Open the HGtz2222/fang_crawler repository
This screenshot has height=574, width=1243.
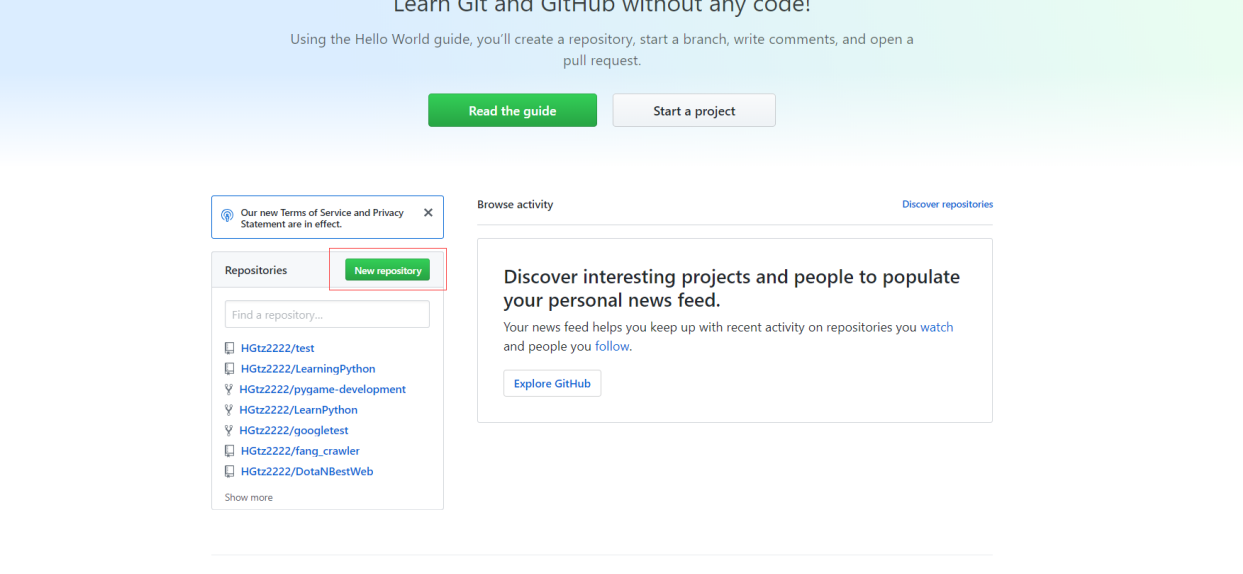300,451
